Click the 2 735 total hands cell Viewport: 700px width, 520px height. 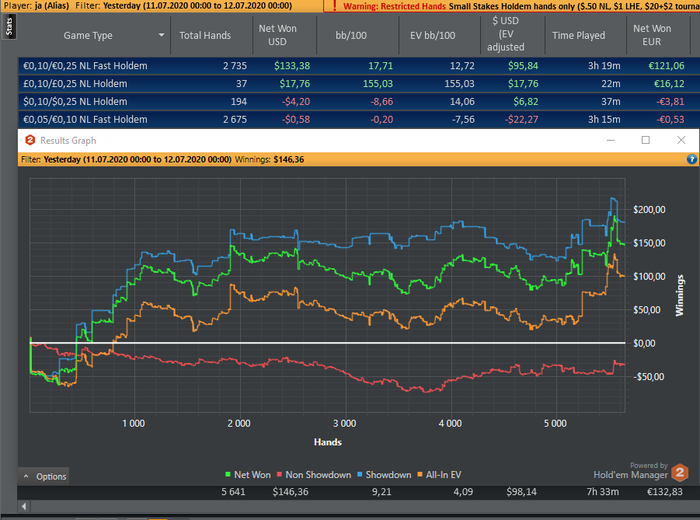point(235,66)
